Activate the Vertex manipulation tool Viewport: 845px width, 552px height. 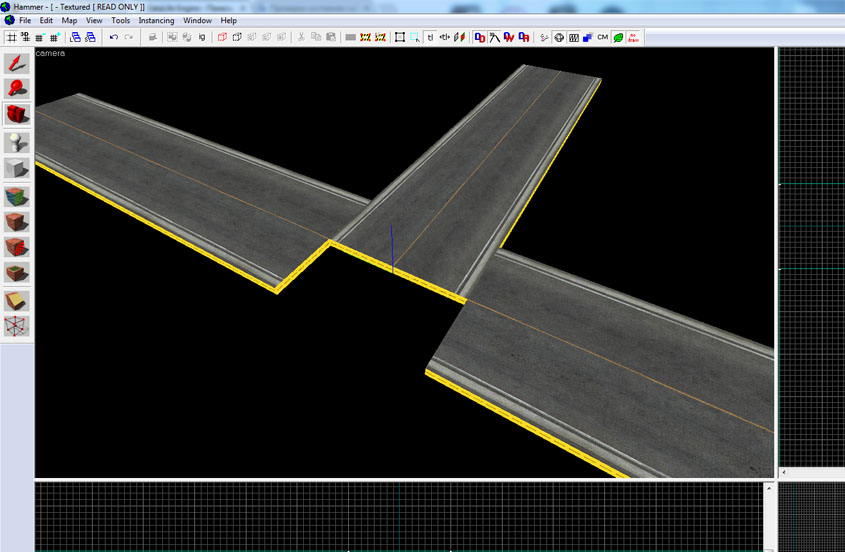click(17, 326)
